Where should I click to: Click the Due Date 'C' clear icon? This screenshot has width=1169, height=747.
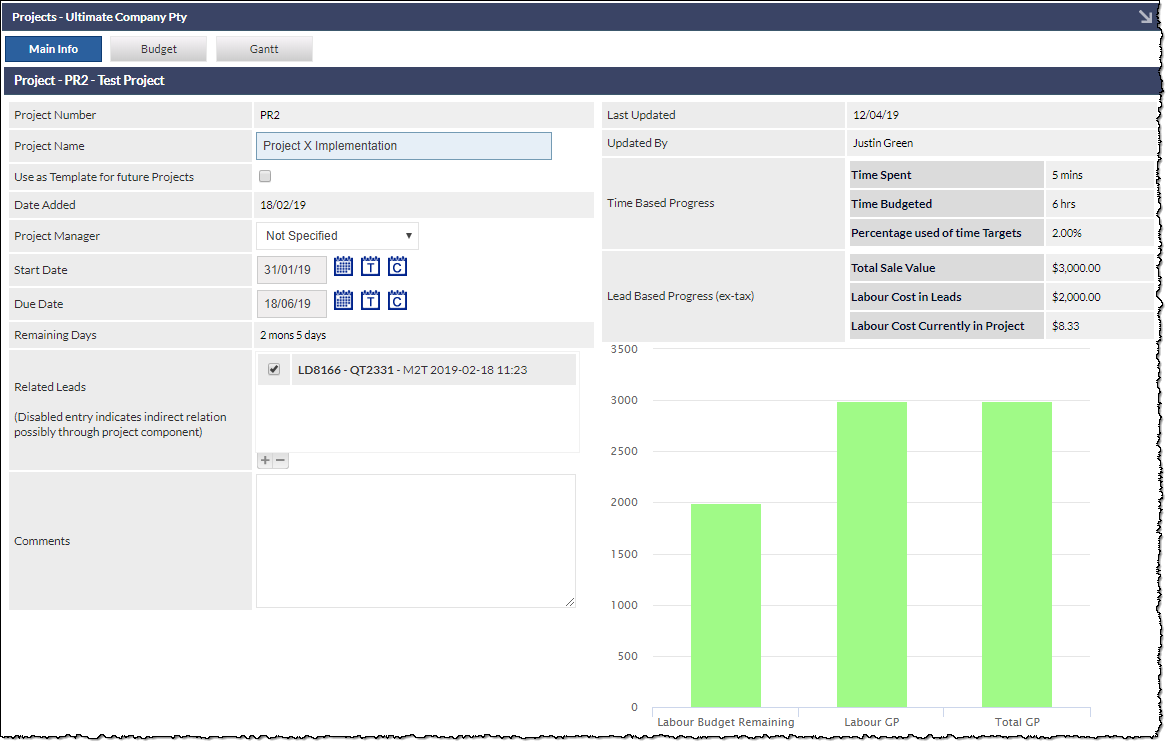tap(397, 300)
